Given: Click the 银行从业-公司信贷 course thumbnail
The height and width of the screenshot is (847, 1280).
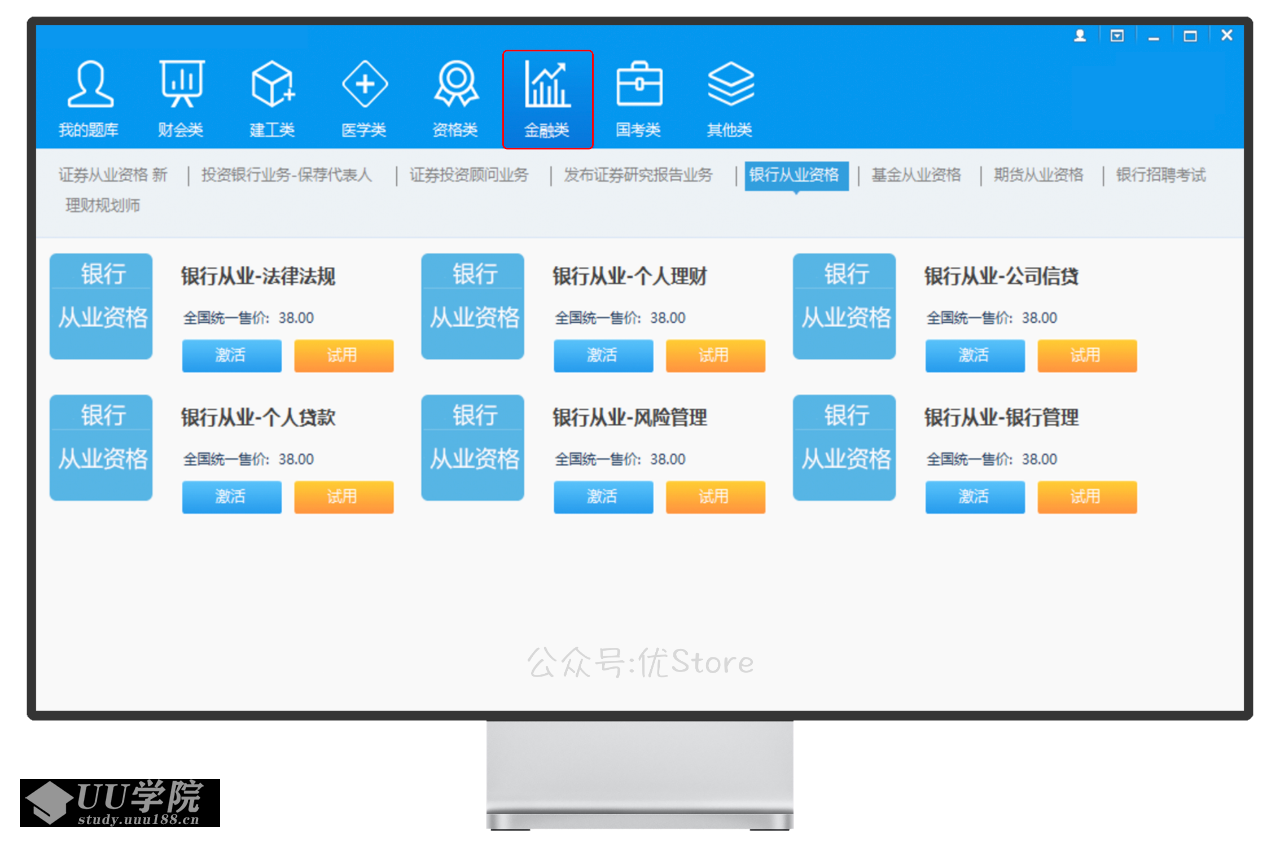Looking at the screenshot, I should 845,306.
